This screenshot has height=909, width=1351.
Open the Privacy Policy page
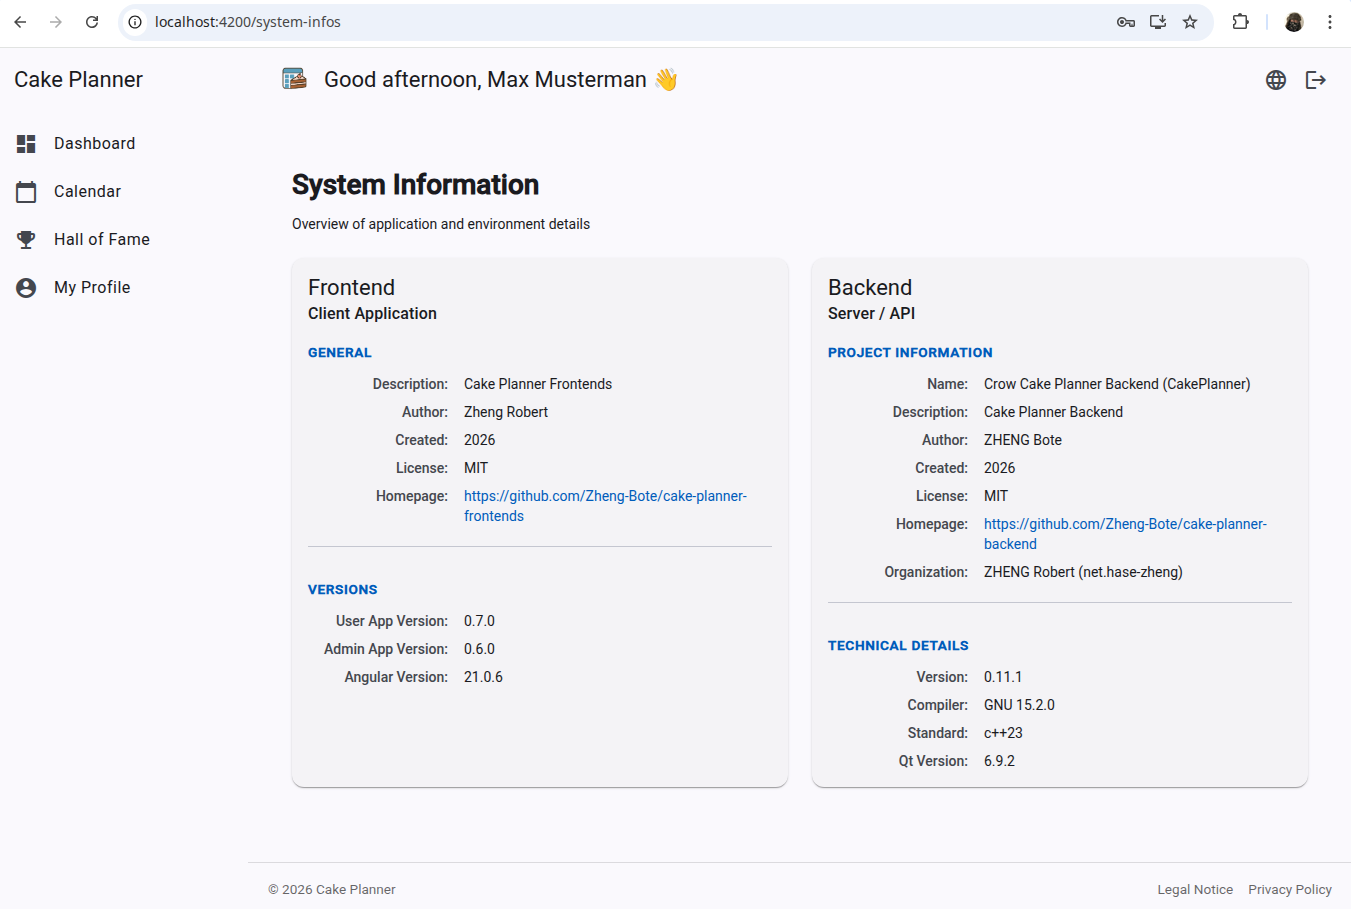tap(1290, 889)
